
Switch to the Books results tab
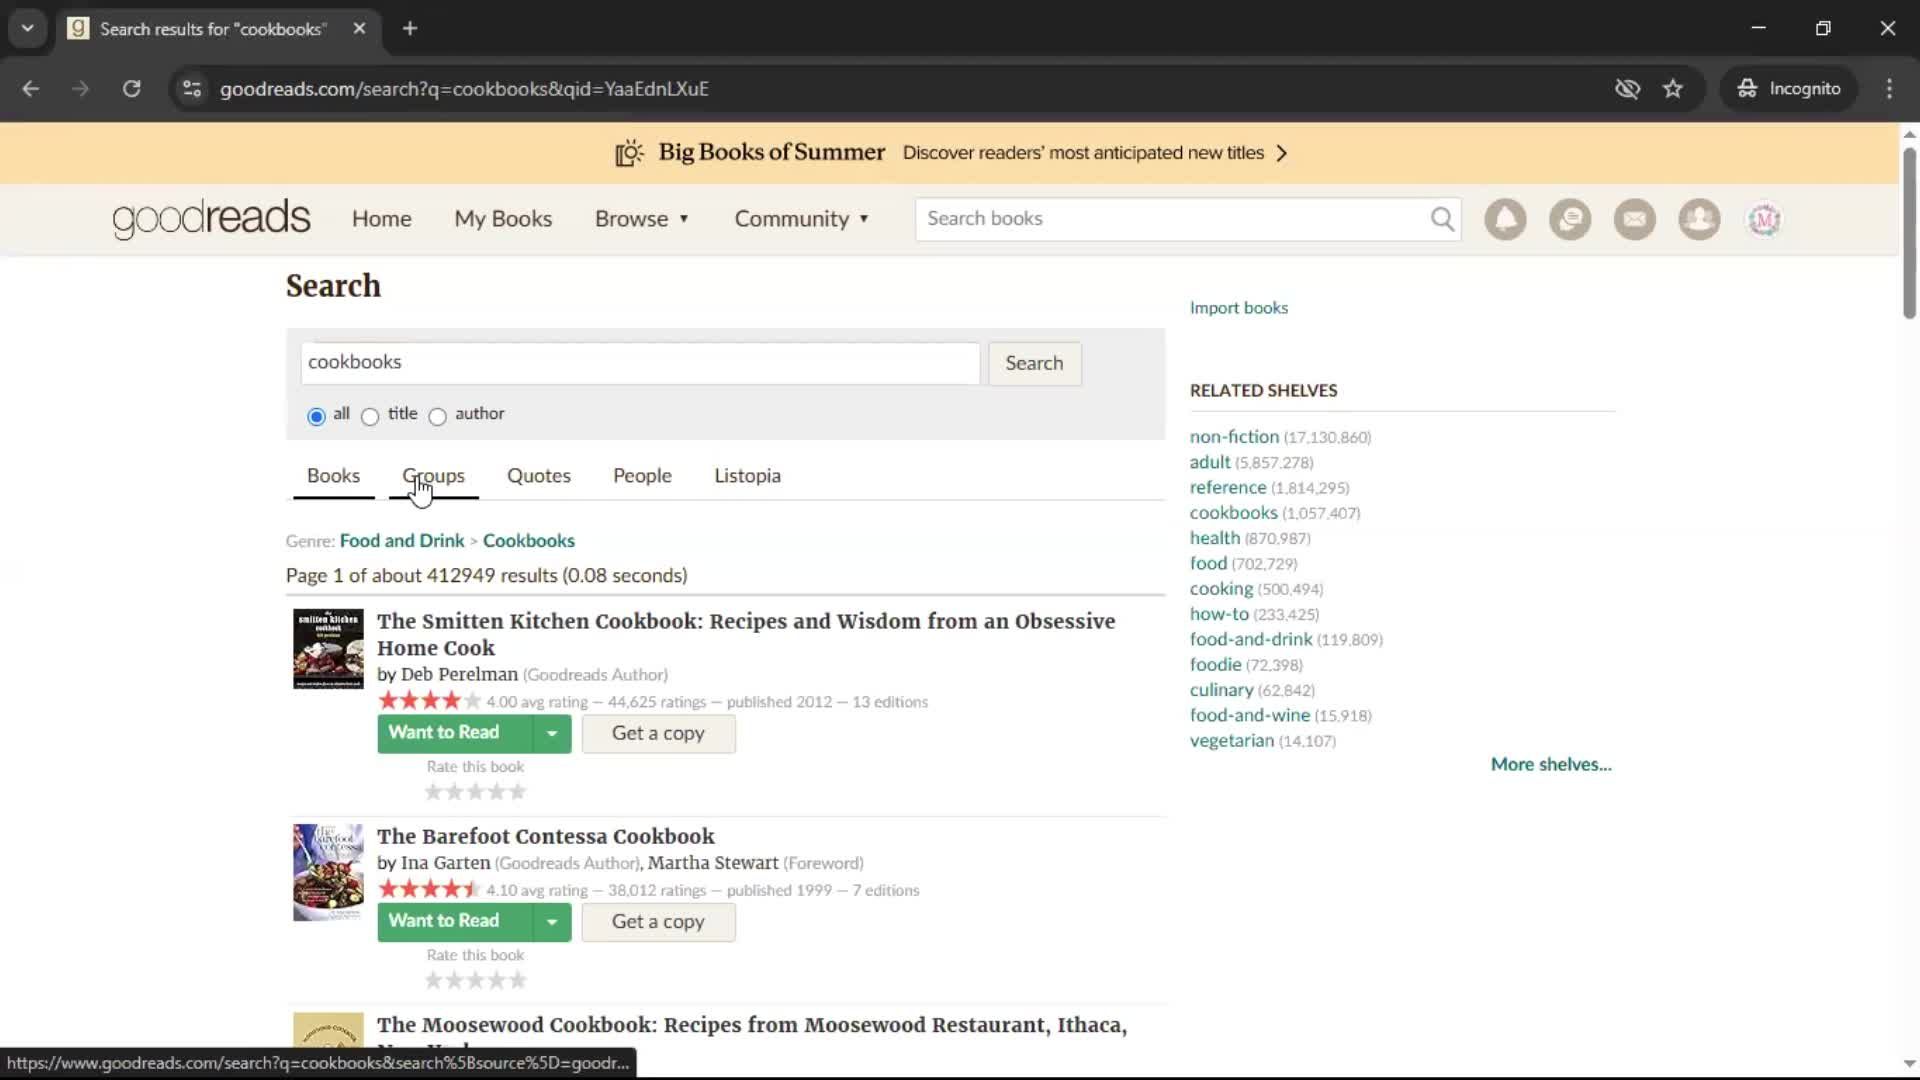click(333, 476)
